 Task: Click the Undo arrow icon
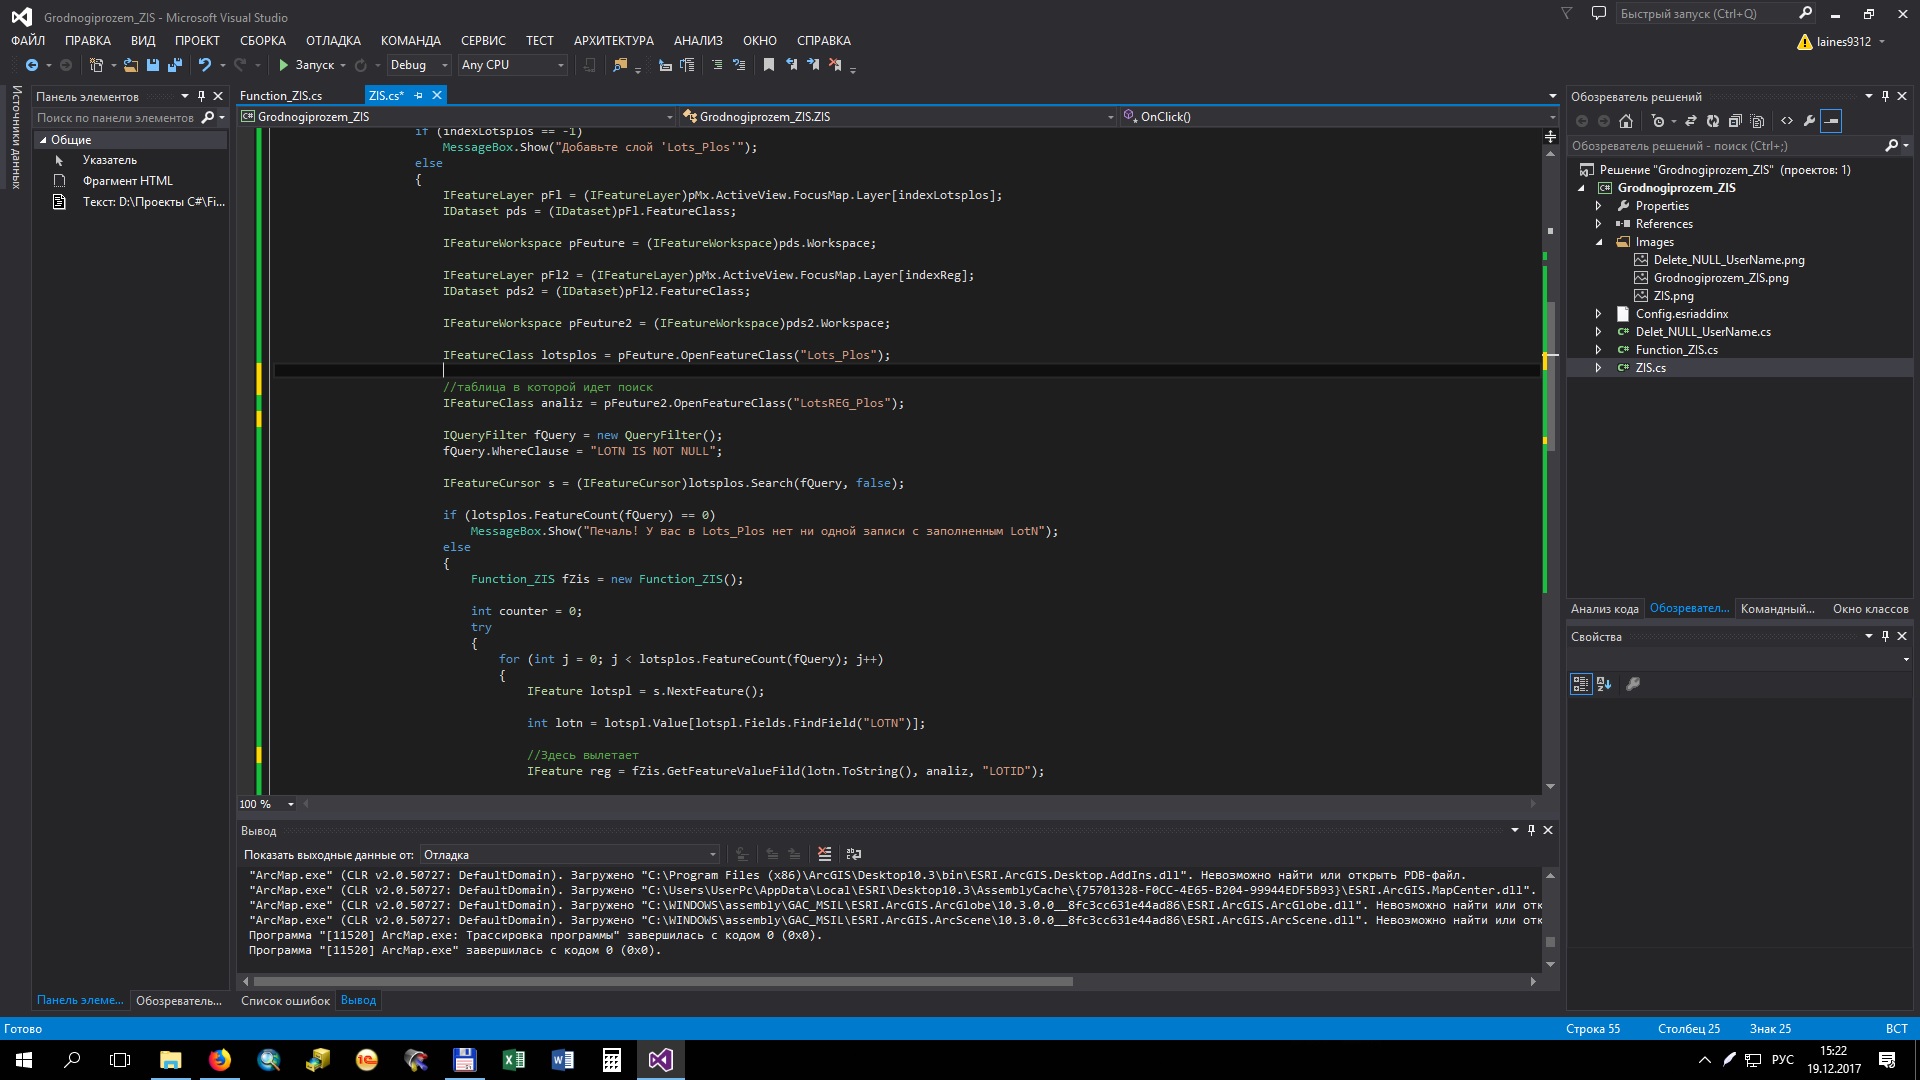point(204,65)
